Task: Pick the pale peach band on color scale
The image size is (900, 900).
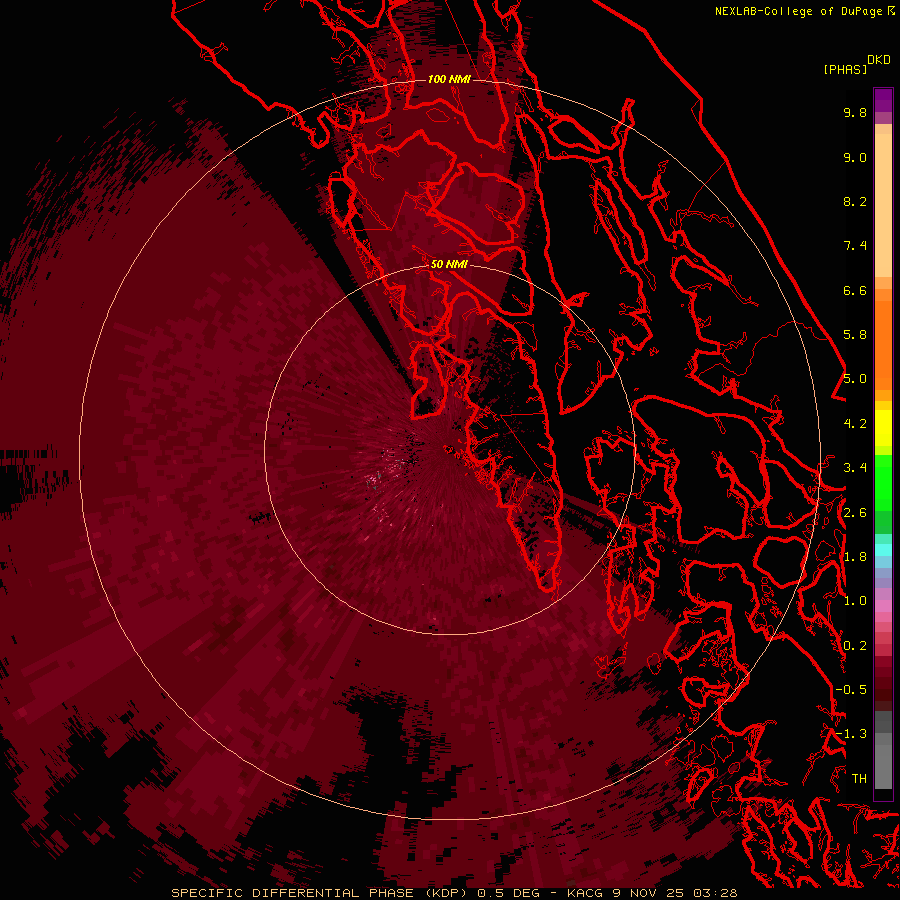Action: pos(883,205)
